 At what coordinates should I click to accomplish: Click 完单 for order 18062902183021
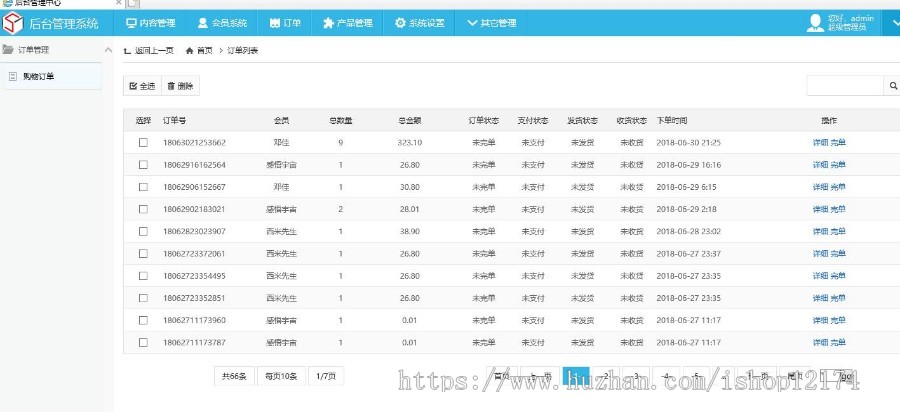pos(838,209)
